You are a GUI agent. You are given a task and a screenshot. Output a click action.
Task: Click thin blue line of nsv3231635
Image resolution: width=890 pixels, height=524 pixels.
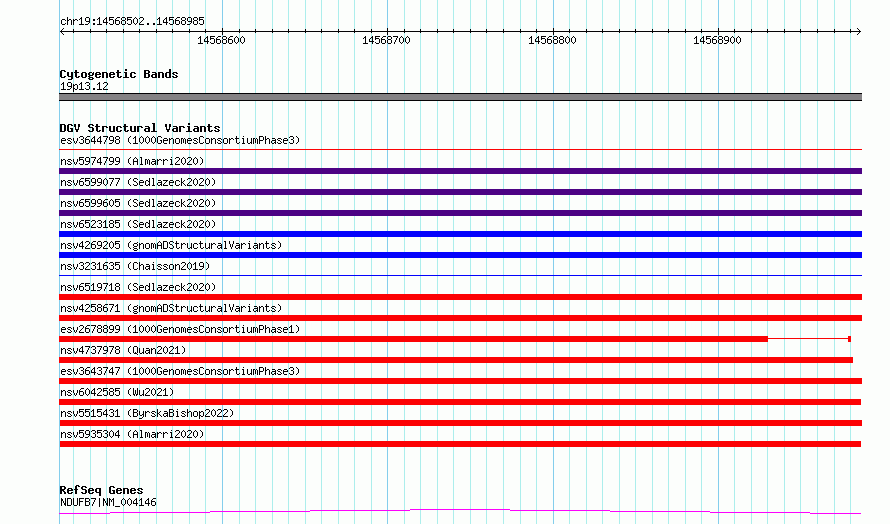coord(460,276)
